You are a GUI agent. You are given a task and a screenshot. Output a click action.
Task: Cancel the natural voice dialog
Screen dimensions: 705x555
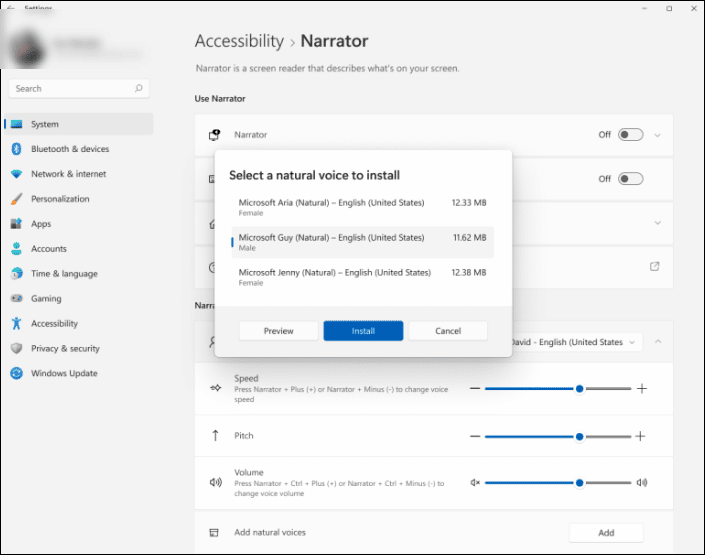point(448,331)
